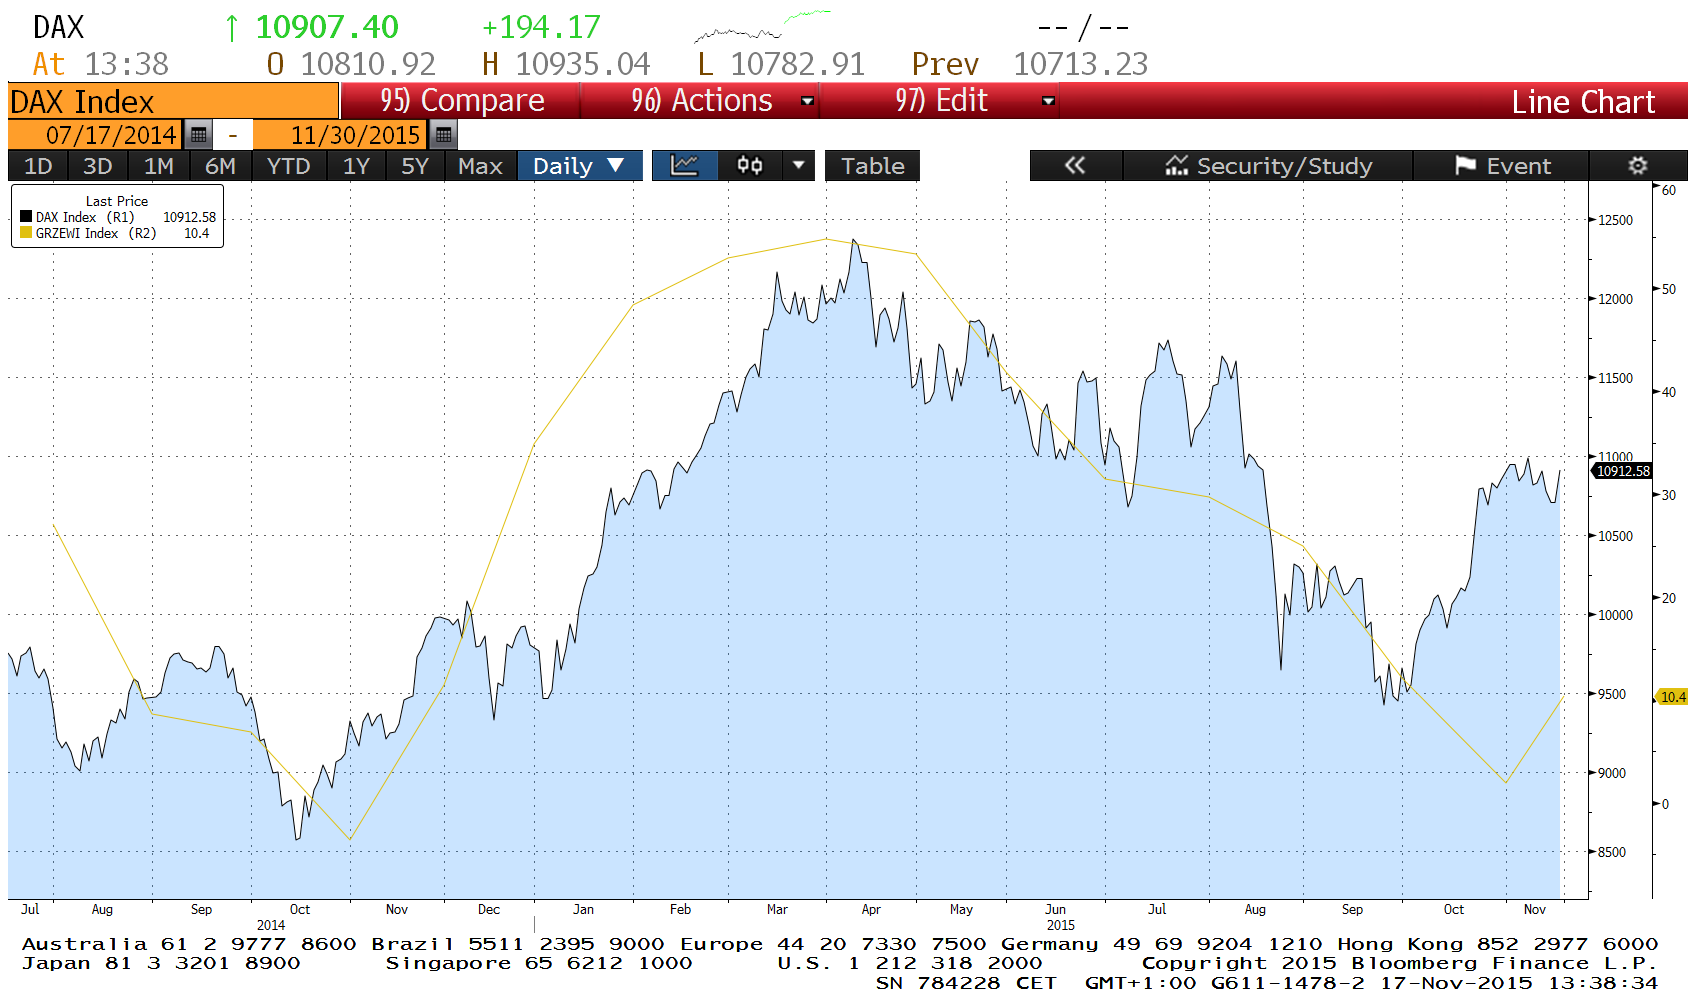Select the 3D range tab
Viewport: 1696px width, 1001px height.
pos(97,166)
